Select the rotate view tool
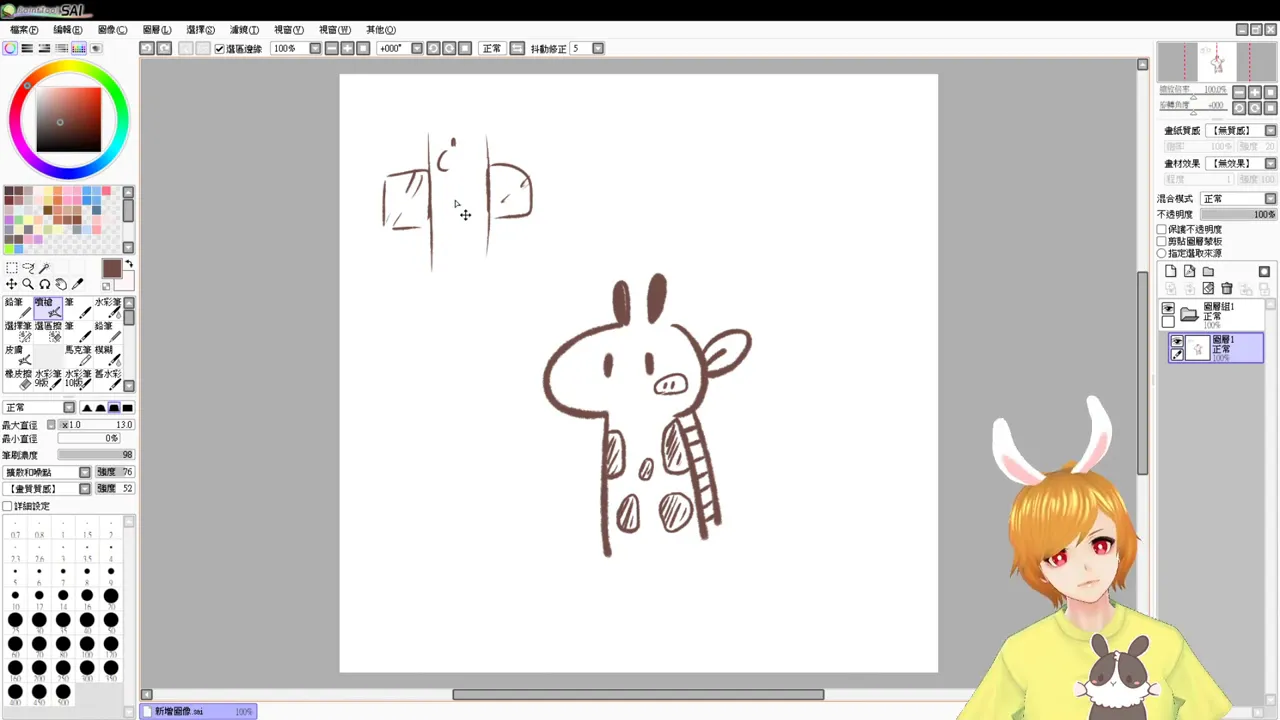The image size is (1280, 720). (45, 284)
